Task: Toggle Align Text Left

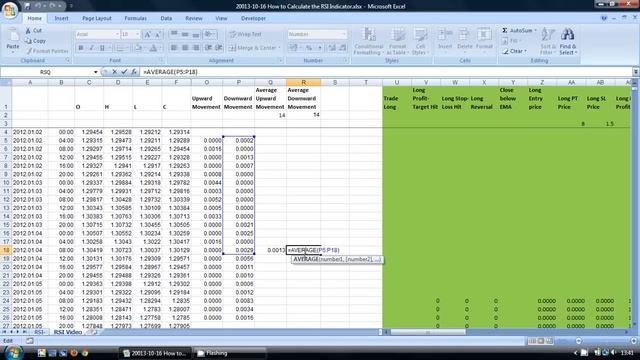Action: pyautogui.click(x=174, y=48)
